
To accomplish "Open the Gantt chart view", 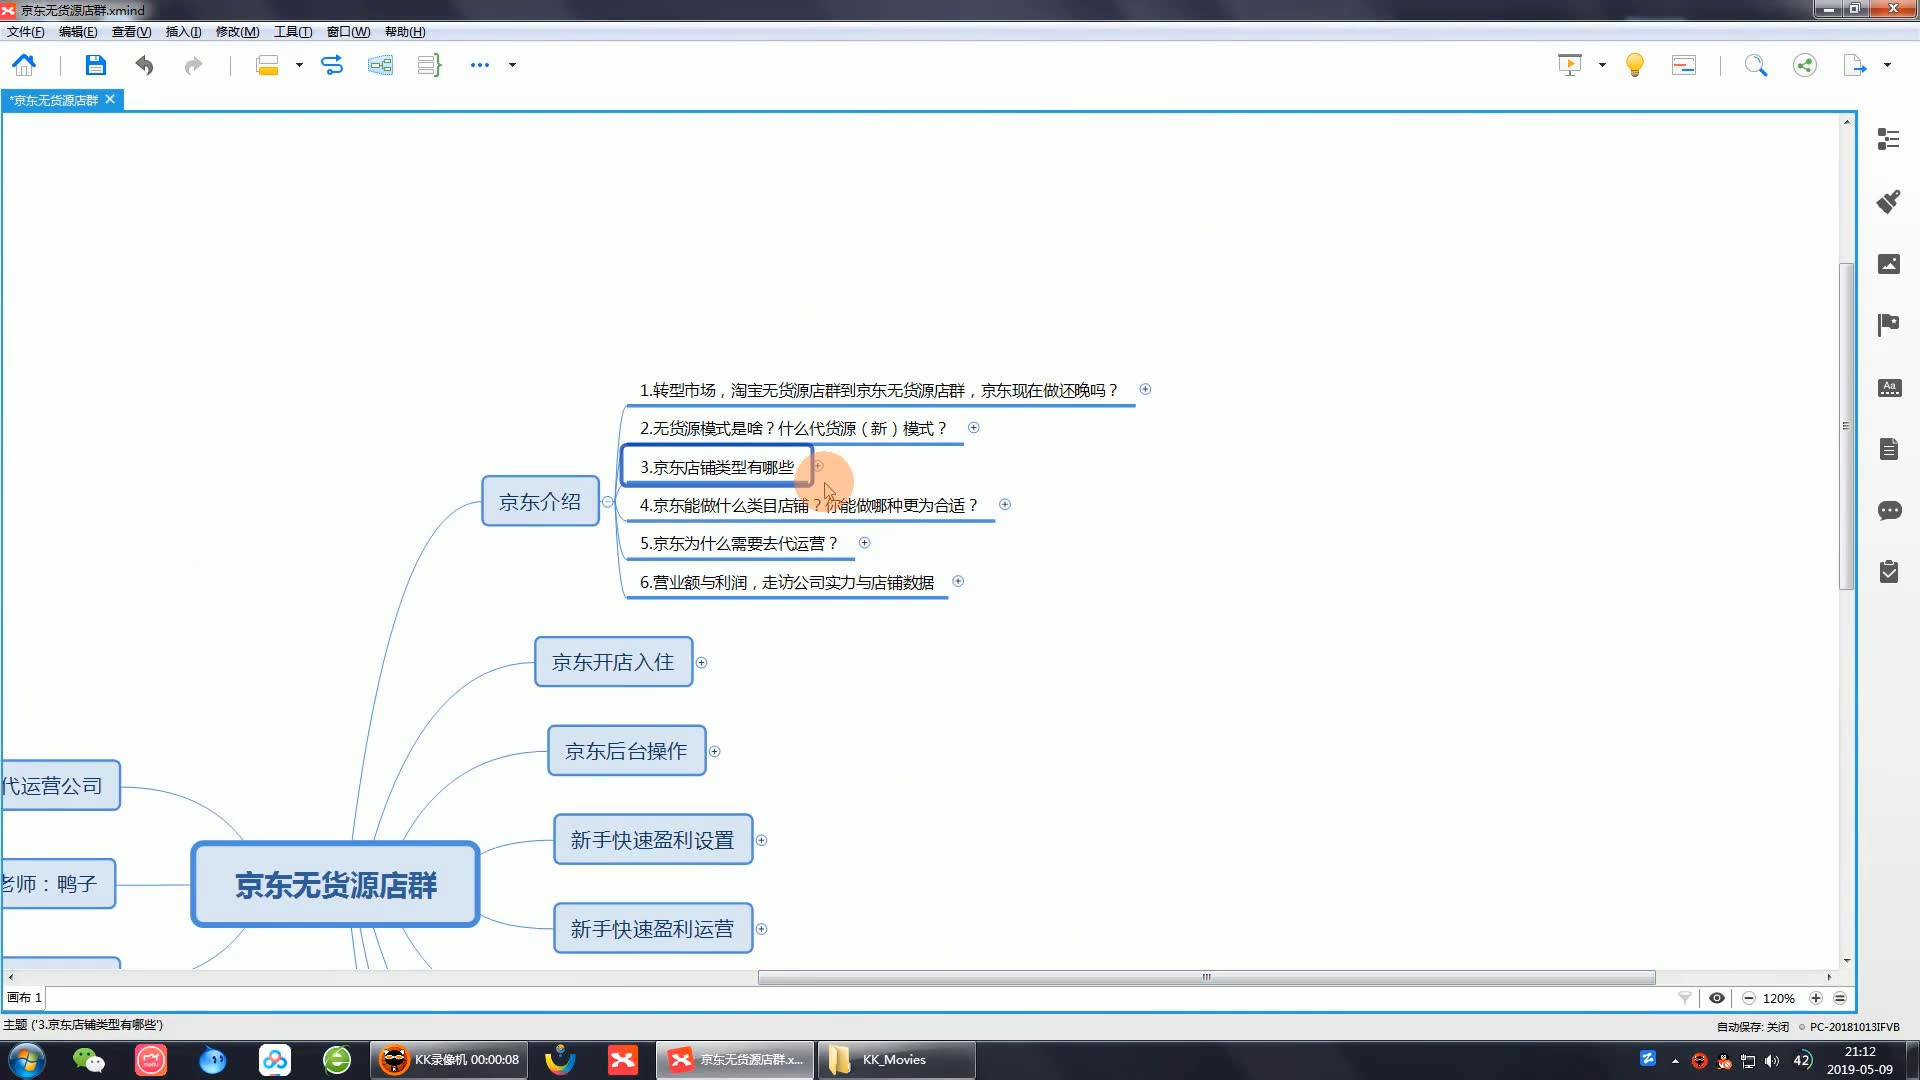I will click(x=1684, y=65).
